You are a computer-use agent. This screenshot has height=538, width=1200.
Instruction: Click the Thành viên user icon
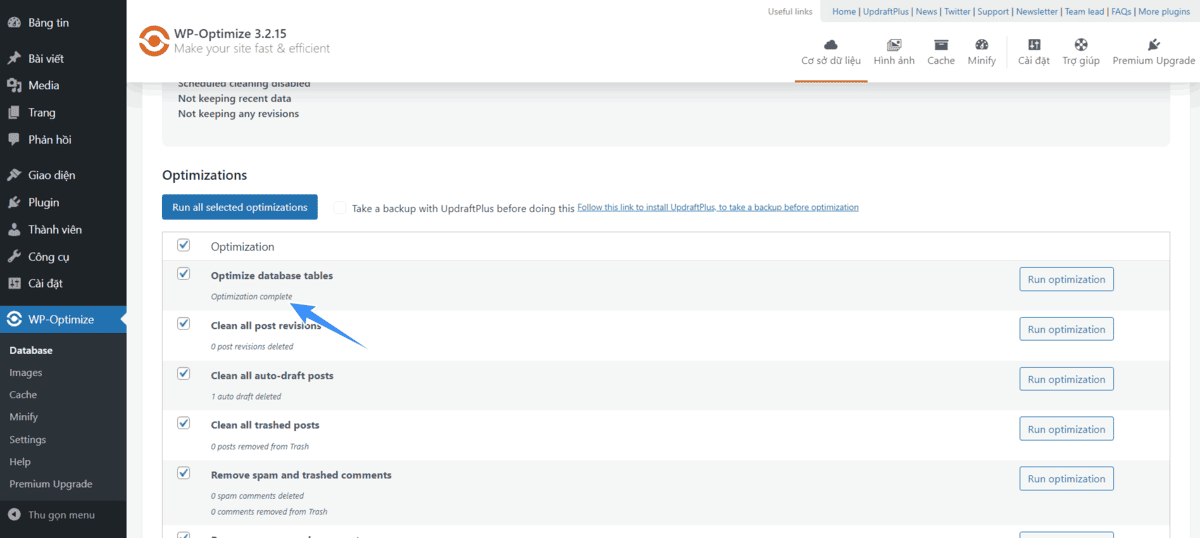[14, 229]
